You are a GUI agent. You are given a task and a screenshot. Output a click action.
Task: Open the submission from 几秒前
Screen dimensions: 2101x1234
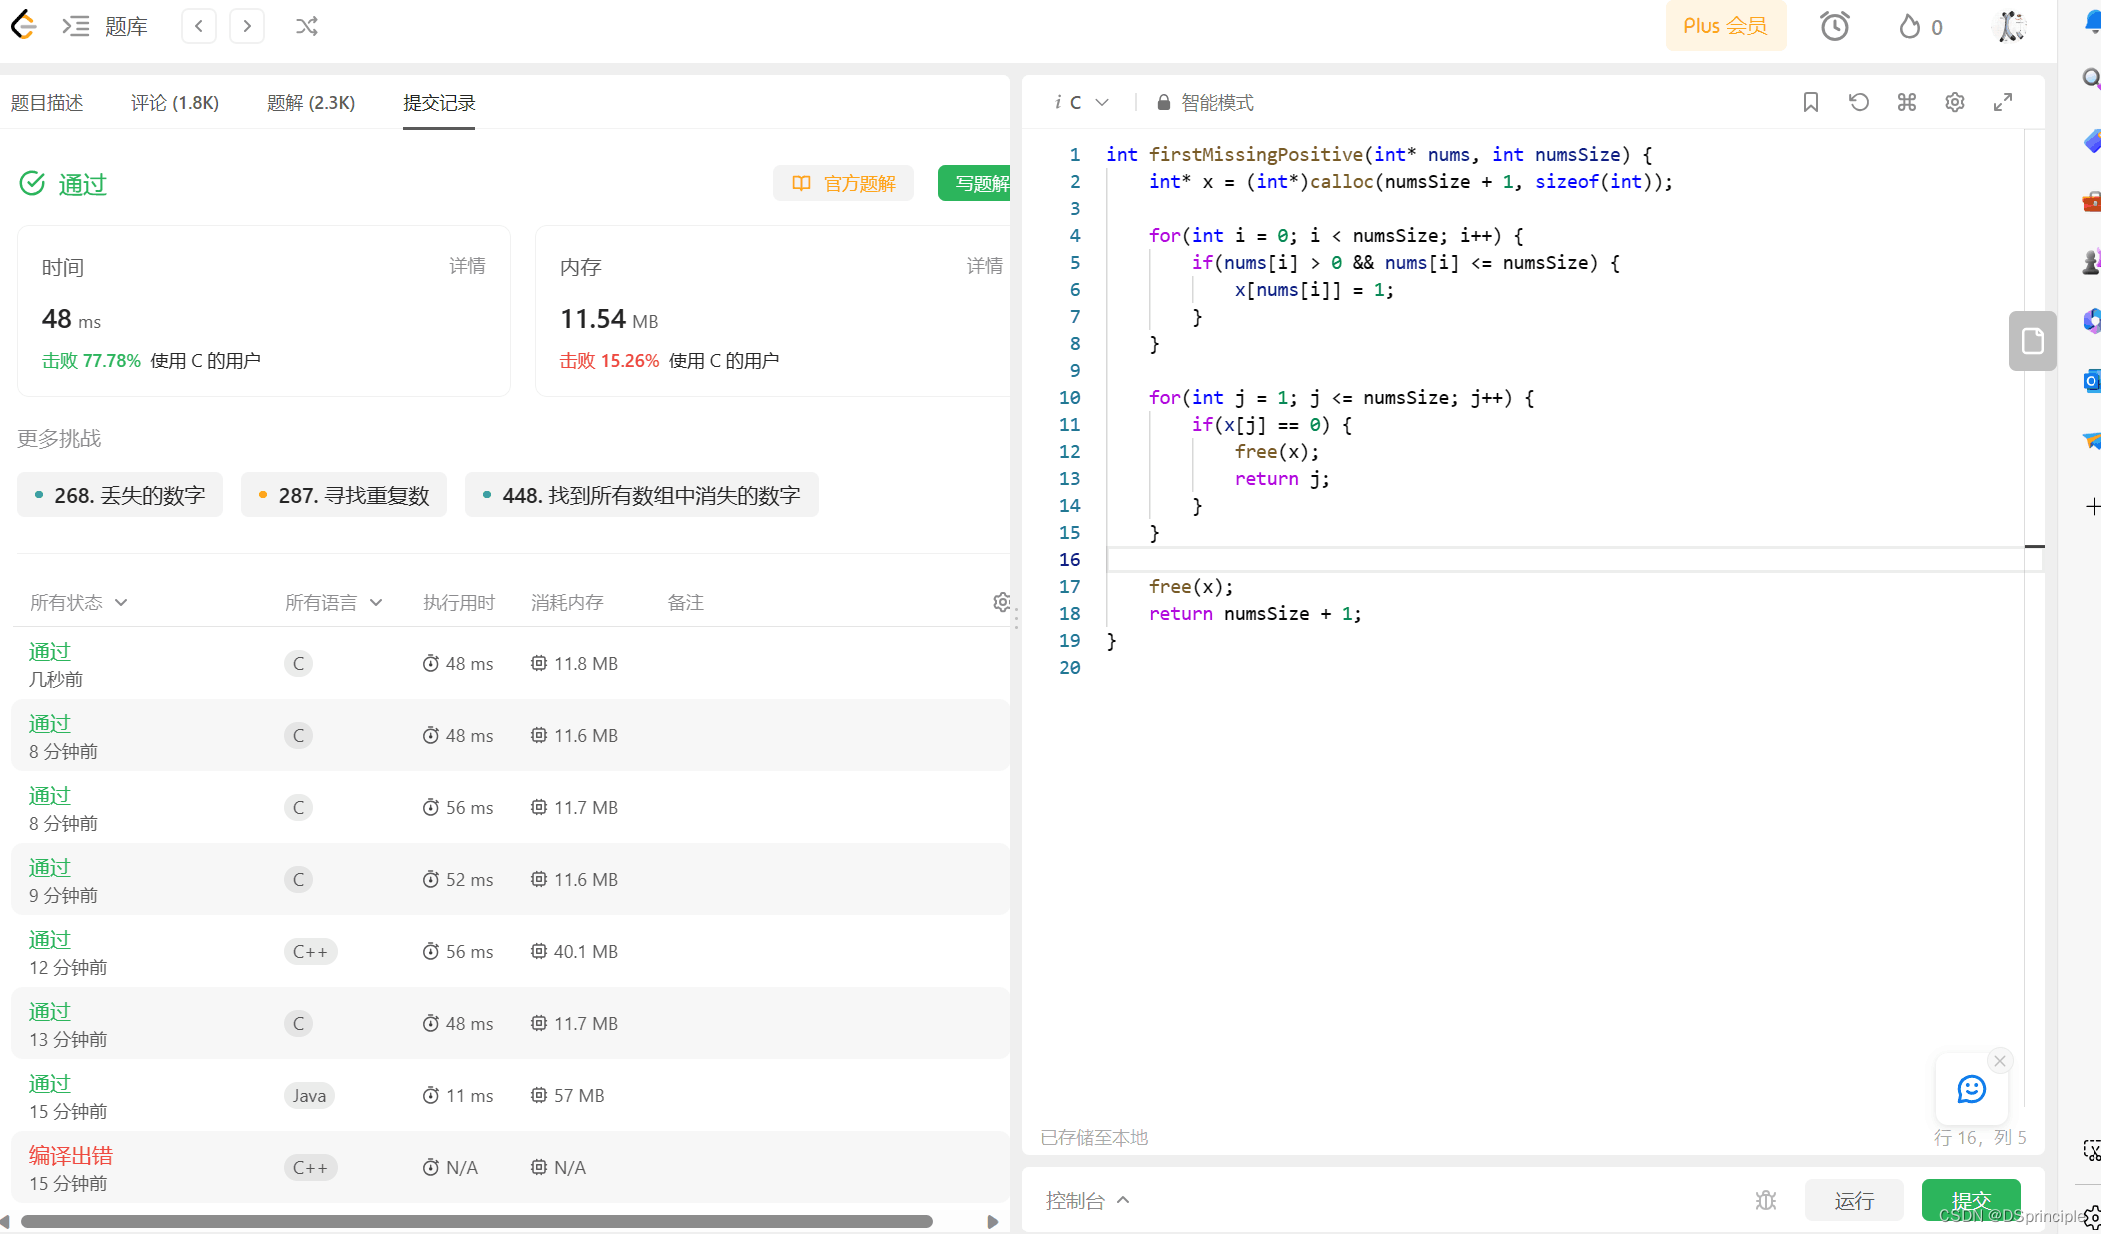(x=510, y=664)
